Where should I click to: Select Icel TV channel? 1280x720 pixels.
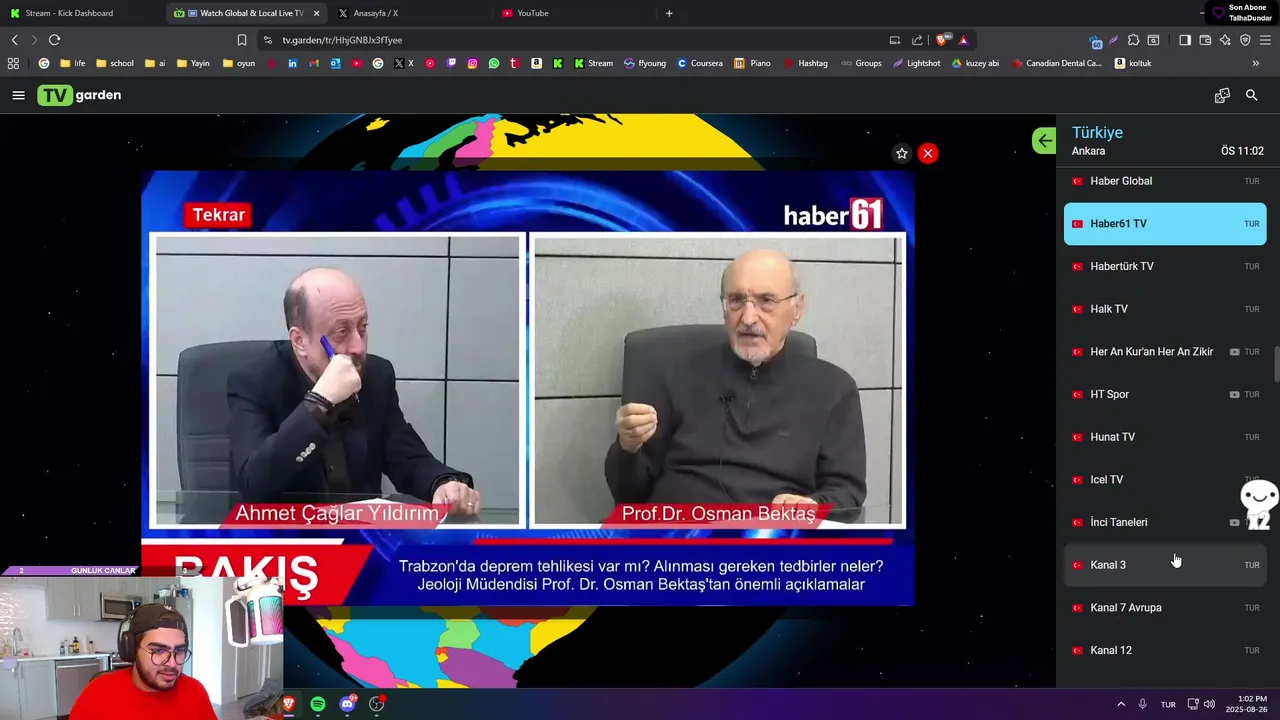coord(1165,480)
